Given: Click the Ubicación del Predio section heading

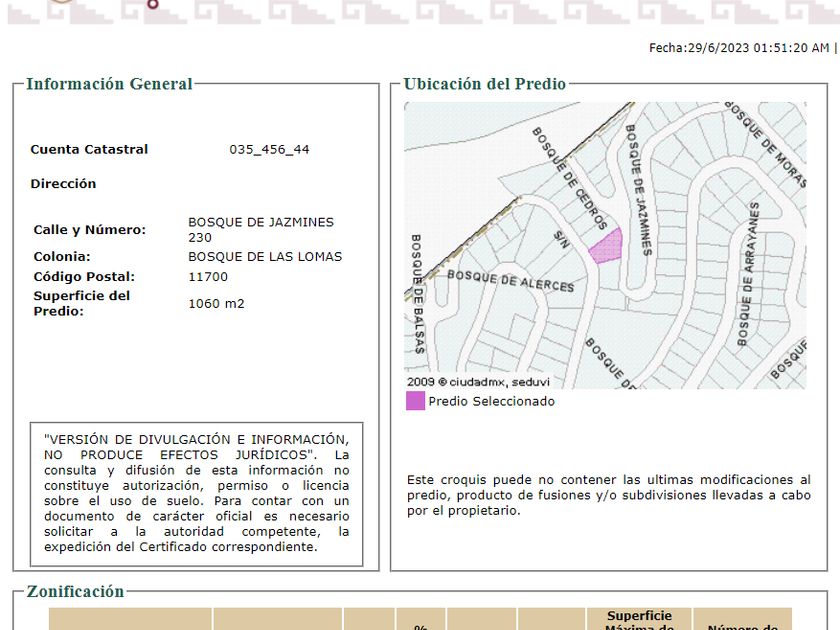Looking at the screenshot, I should click(484, 84).
